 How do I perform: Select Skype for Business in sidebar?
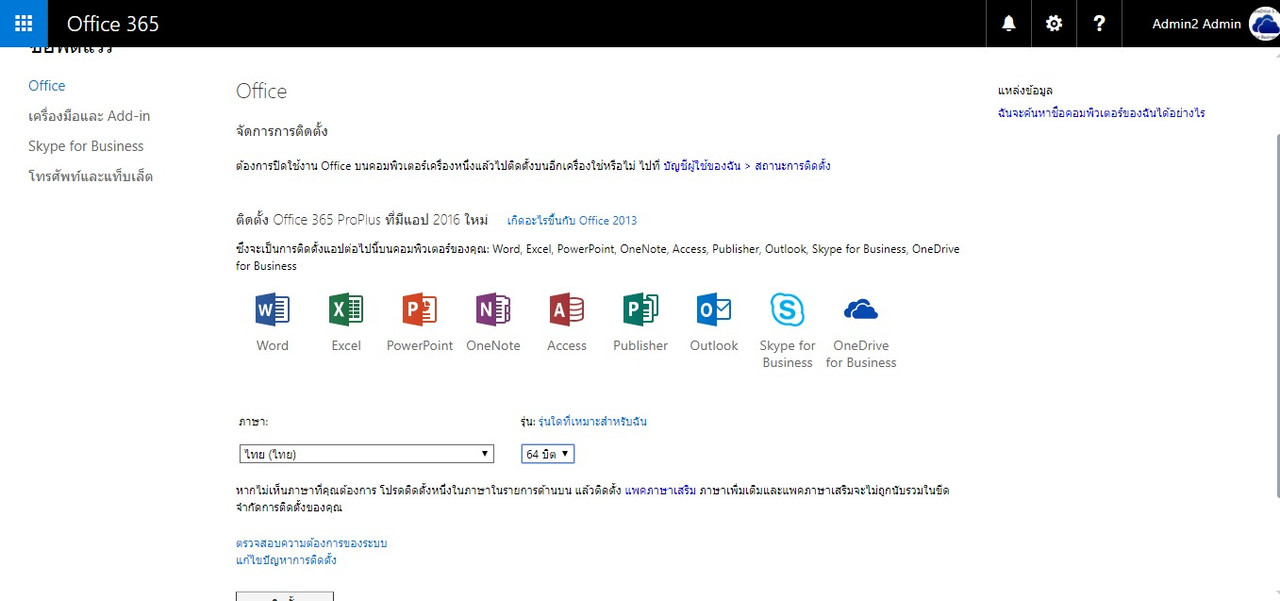pos(86,146)
